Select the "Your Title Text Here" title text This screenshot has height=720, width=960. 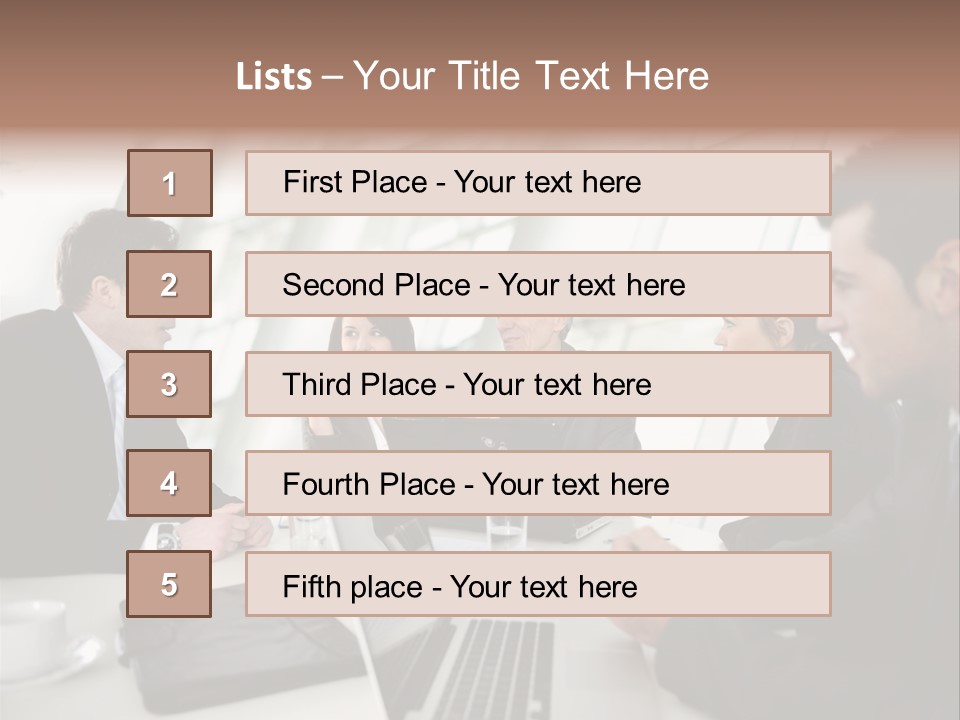[531, 76]
